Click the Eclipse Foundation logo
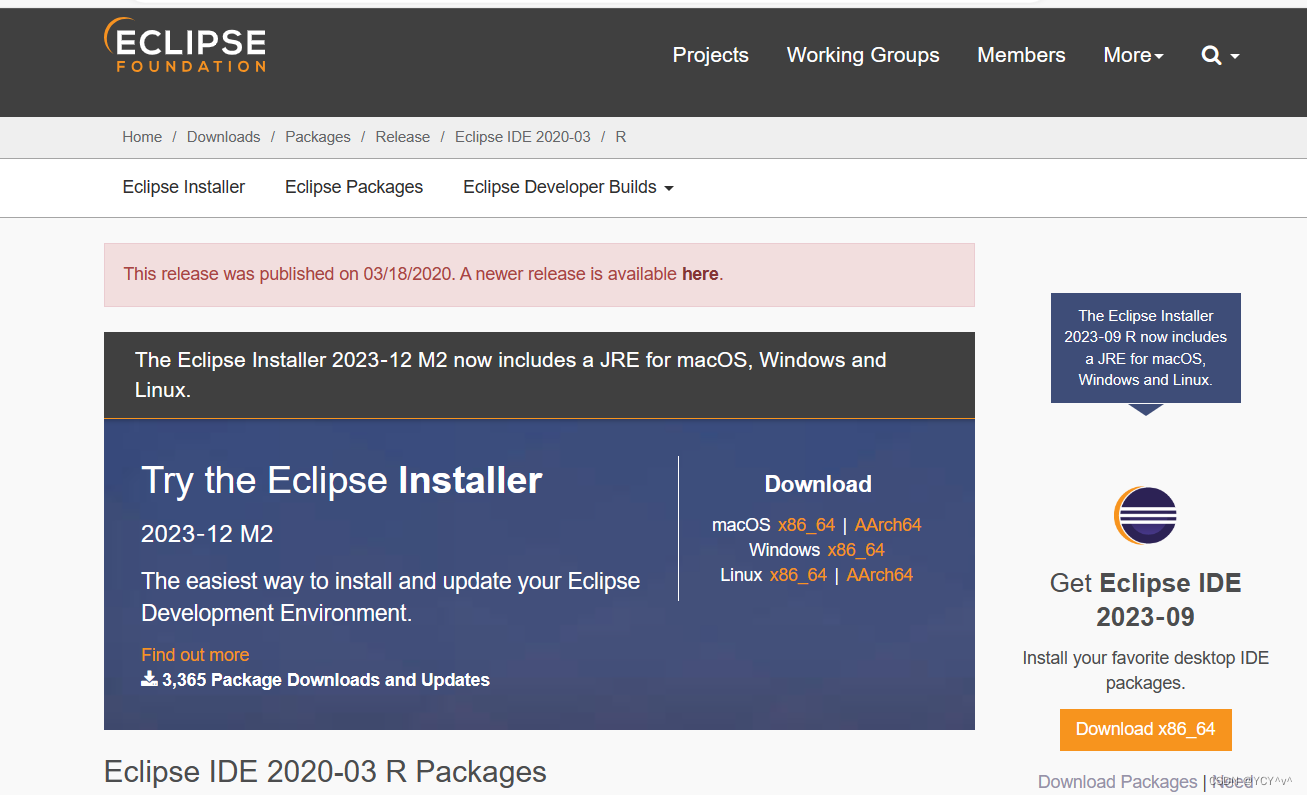This screenshot has width=1307, height=795. click(x=185, y=44)
